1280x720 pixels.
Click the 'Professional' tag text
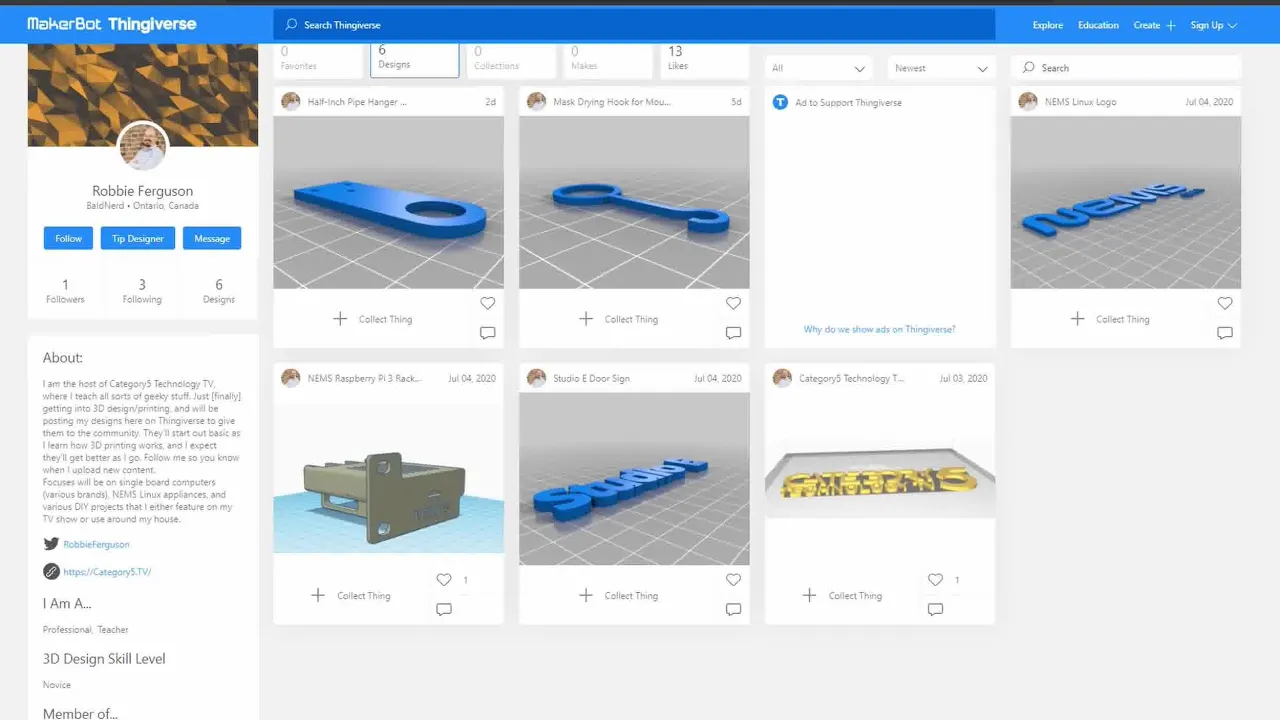67,630
